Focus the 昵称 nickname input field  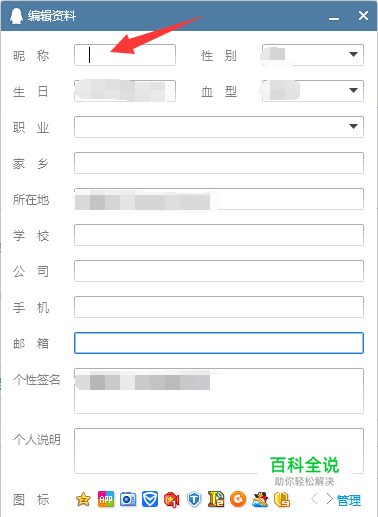pos(125,55)
